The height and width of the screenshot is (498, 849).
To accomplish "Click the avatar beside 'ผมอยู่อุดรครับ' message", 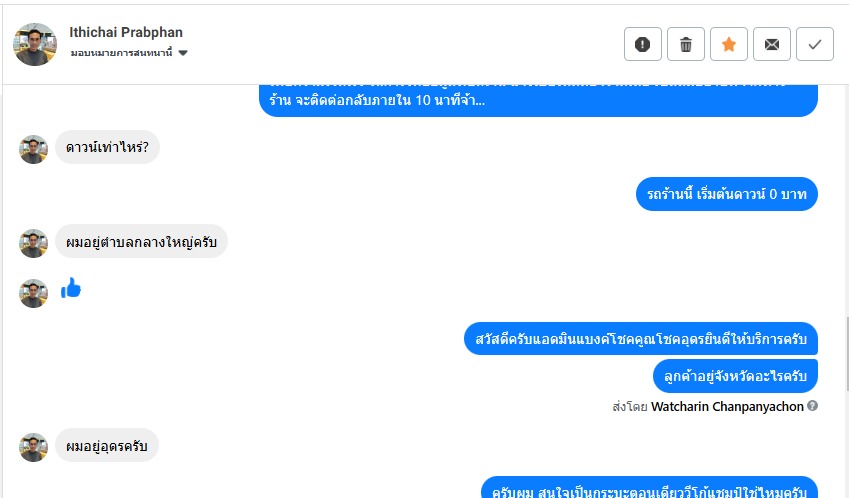I will 34,447.
